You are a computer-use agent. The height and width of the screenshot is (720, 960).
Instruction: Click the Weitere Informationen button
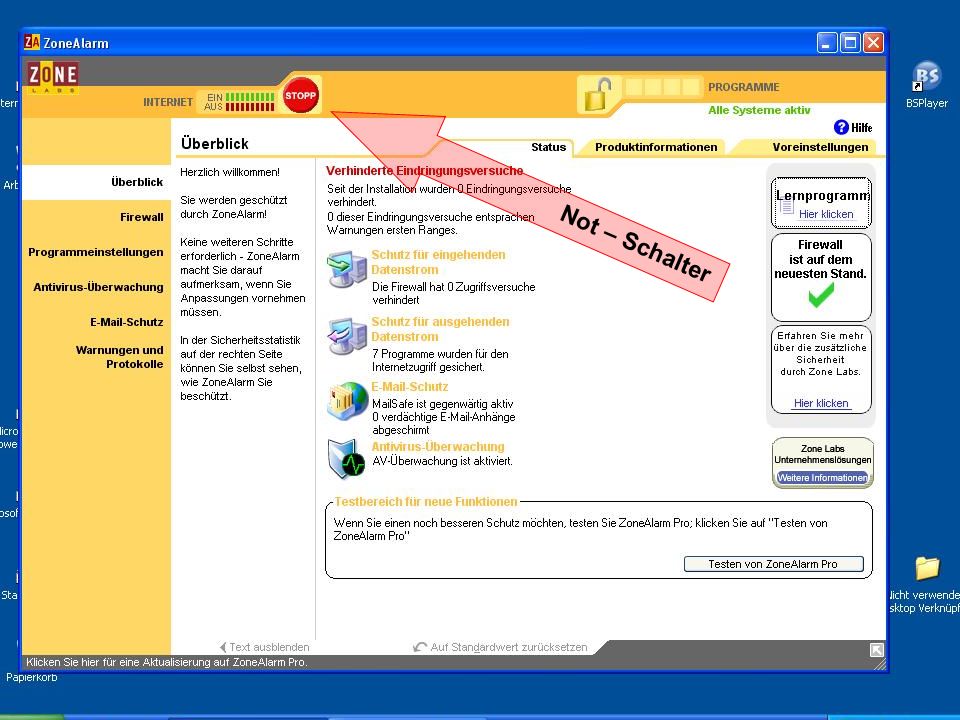click(x=822, y=478)
